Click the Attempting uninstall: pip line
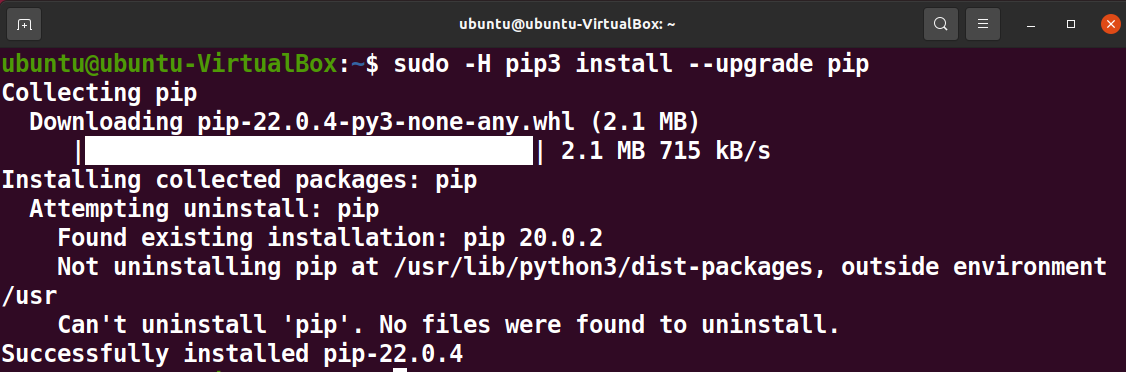 tap(204, 210)
